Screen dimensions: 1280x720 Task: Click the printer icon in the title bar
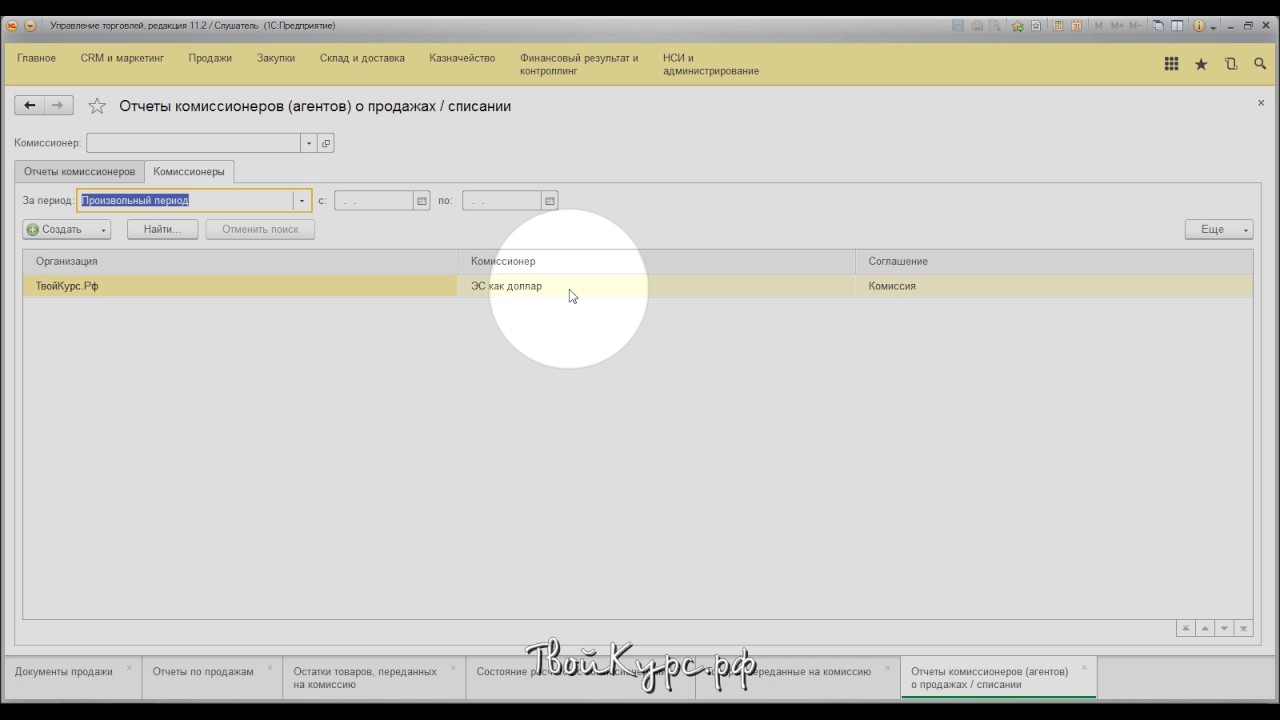tap(977, 26)
